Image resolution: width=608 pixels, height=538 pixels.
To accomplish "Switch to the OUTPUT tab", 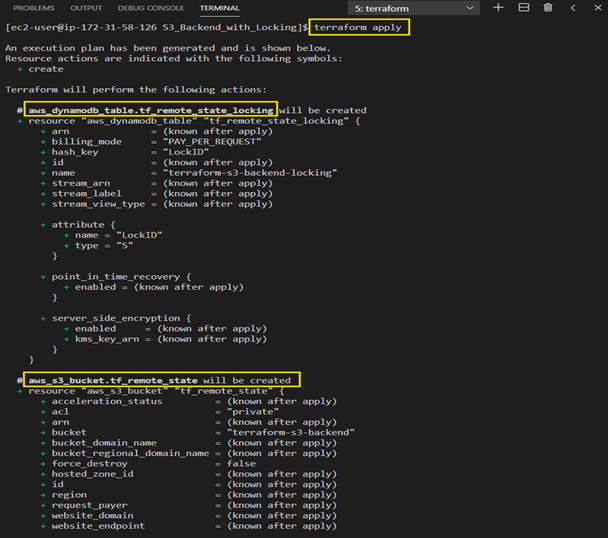I will click(x=86, y=8).
